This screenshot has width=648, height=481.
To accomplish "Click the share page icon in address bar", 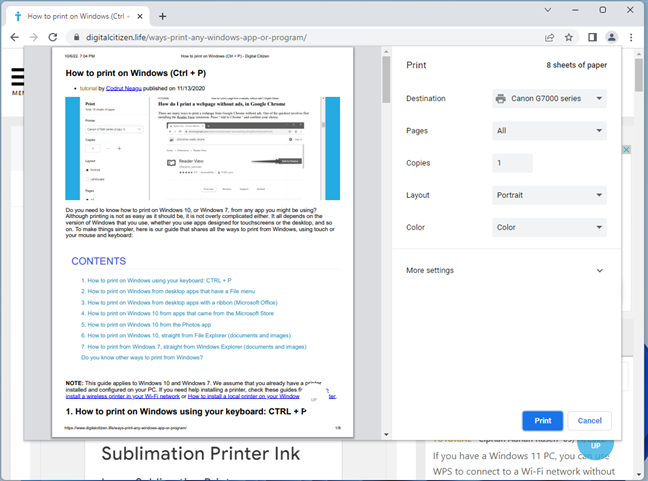I will pyautogui.click(x=549, y=38).
